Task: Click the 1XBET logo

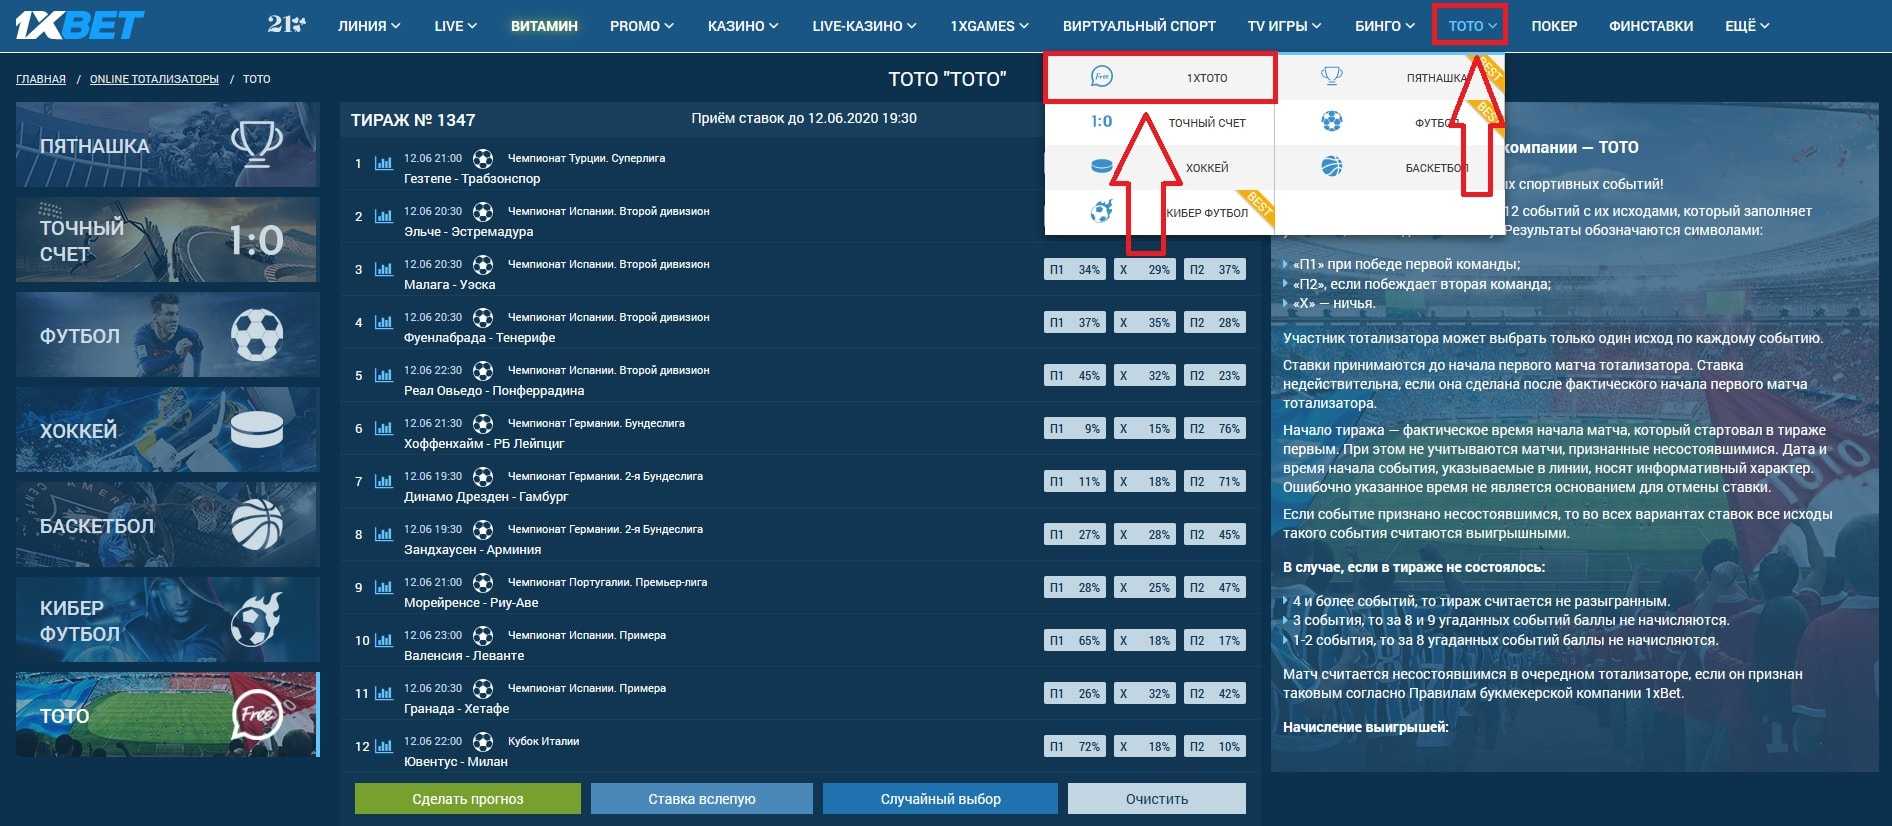Action: [x=80, y=25]
